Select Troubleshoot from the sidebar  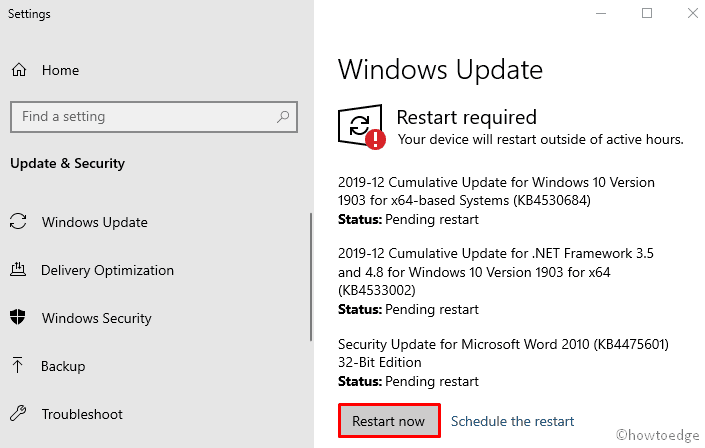82,414
